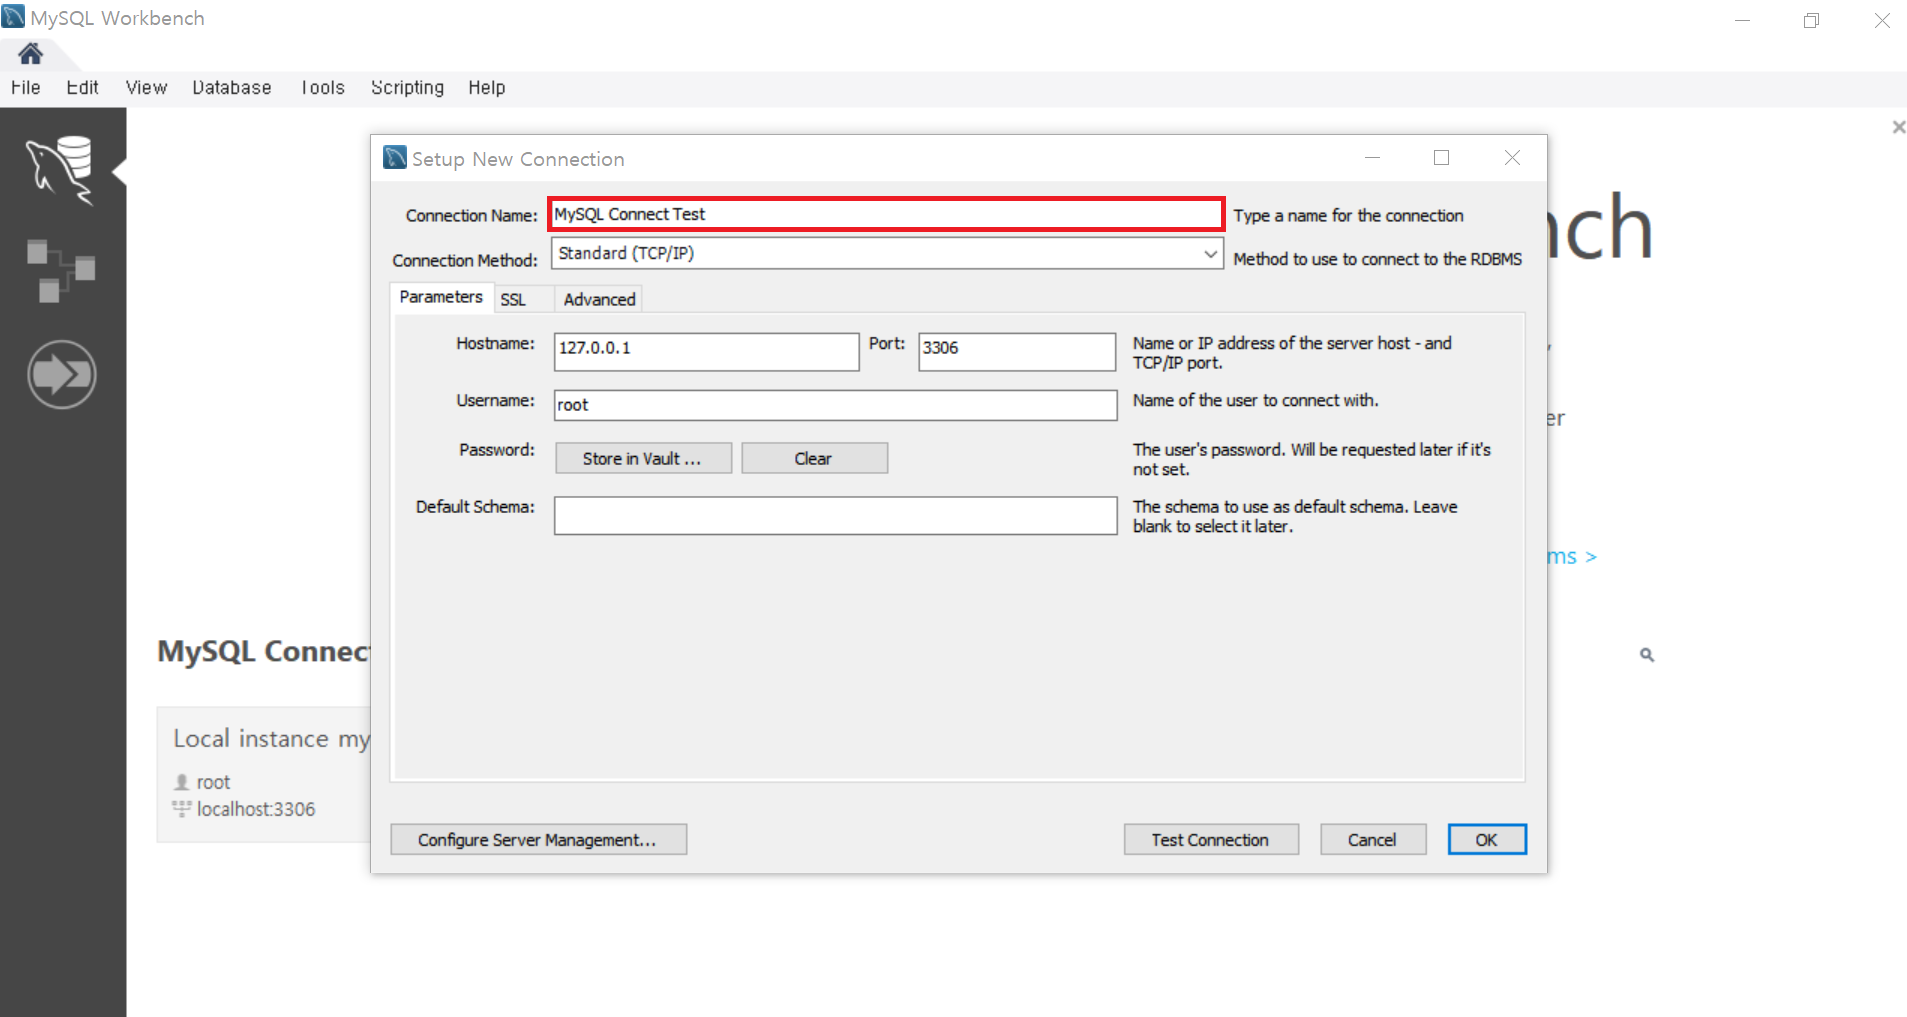Click the 'Default Schema:' label
Viewport: 1907px width, 1017px height.
[475, 507]
